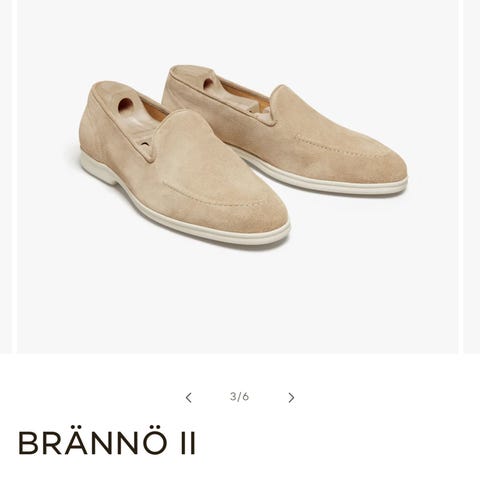The width and height of the screenshot is (480, 480).
Task: Click the number 6 in the image counter
Action: [x=246, y=397]
